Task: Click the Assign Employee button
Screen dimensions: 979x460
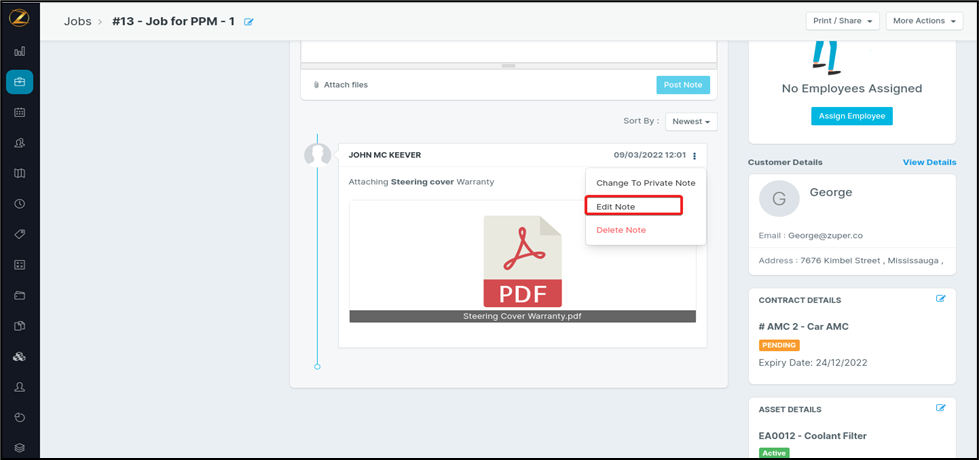Action: tap(852, 116)
